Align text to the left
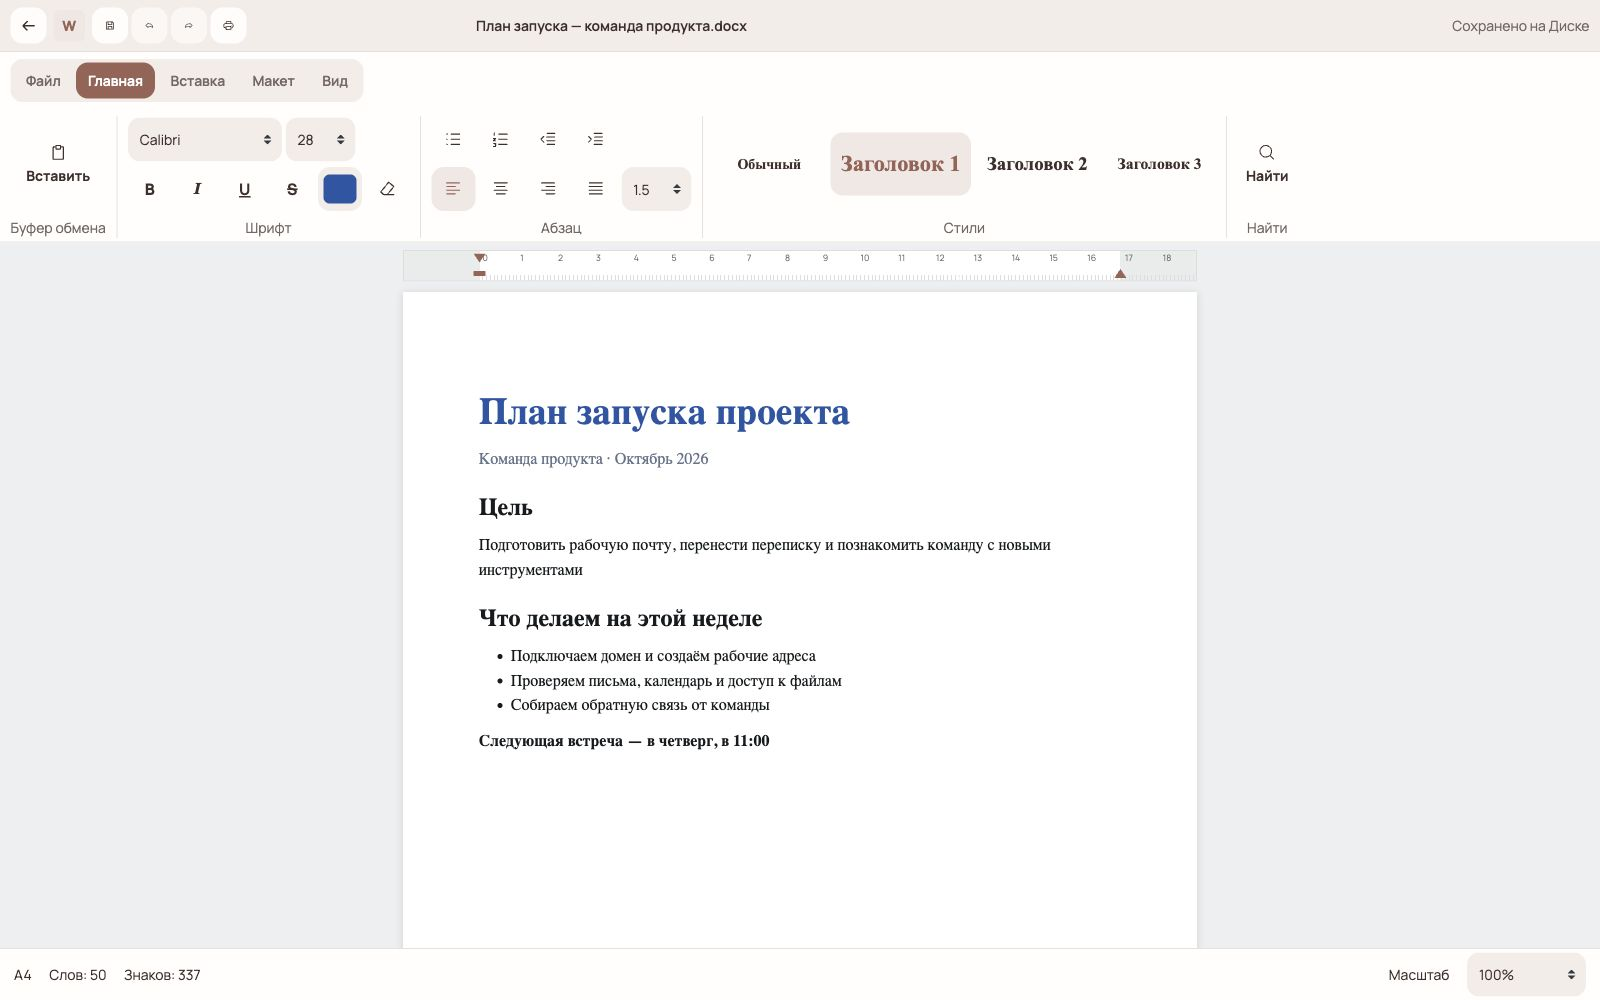Image resolution: width=1600 pixels, height=1000 pixels. pyautogui.click(x=453, y=189)
